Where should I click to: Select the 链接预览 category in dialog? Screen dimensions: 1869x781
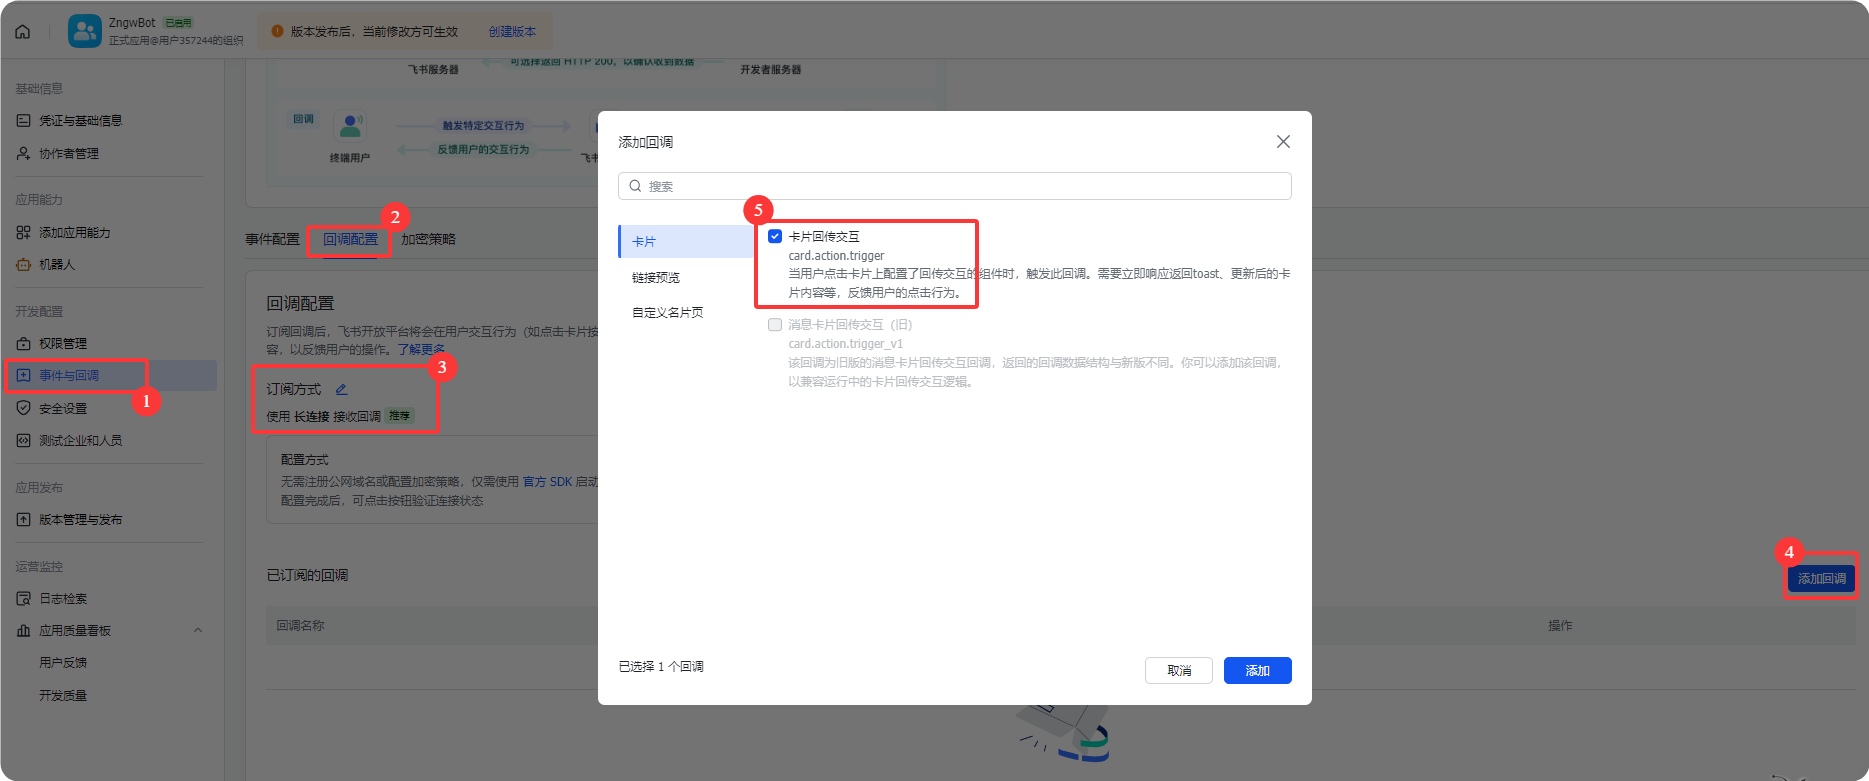pos(656,277)
